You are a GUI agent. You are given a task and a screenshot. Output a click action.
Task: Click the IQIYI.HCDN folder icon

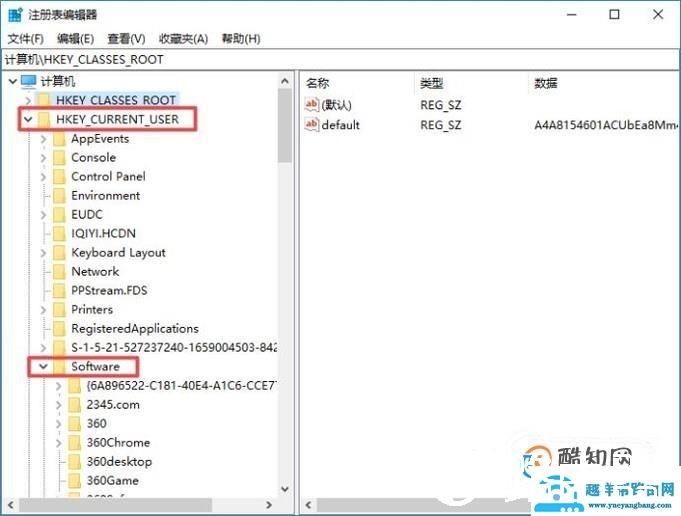pyautogui.click(x=59, y=233)
